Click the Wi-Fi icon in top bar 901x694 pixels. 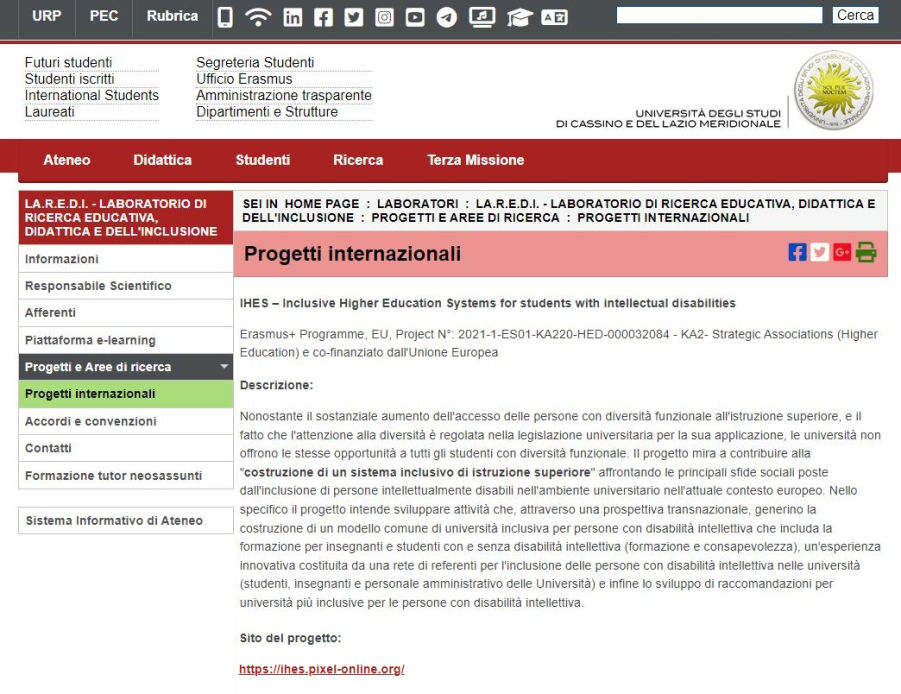click(258, 17)
